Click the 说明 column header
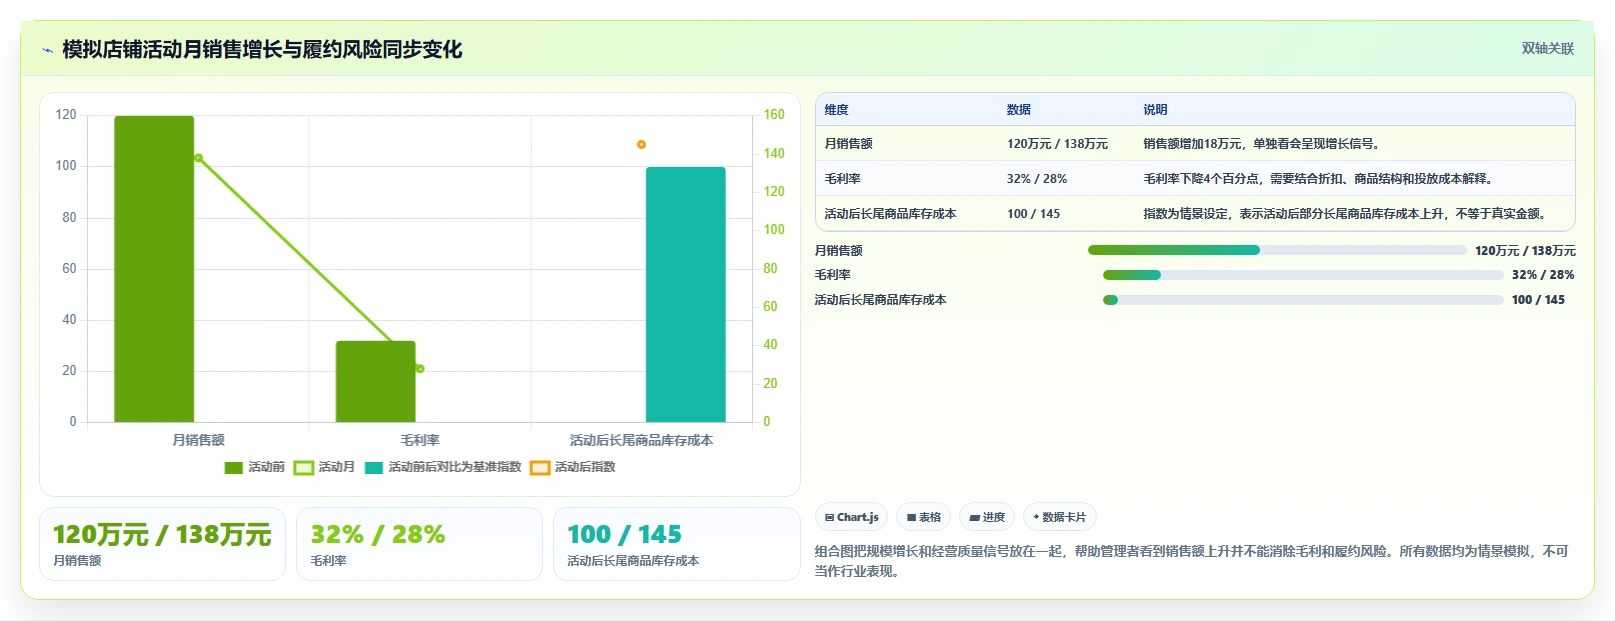Image resolution: width=1615 pixels, height=621 pixels. (x=1155, y=110)
